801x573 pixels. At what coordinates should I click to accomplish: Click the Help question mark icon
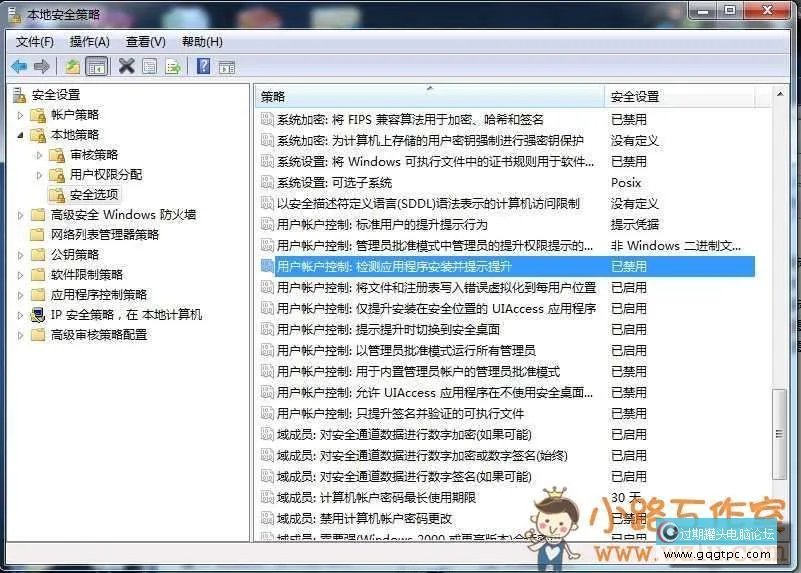[x=203, y=66]
